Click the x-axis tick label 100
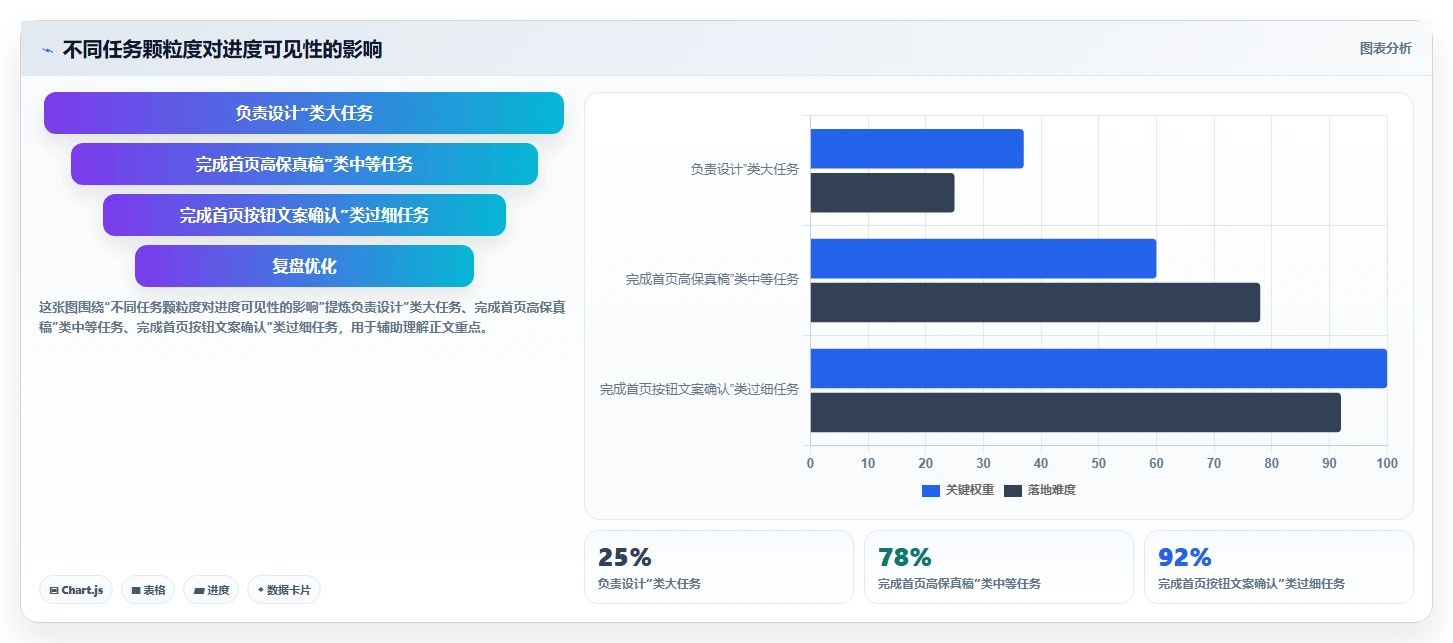1453x643 pixels. [1386, 463]
